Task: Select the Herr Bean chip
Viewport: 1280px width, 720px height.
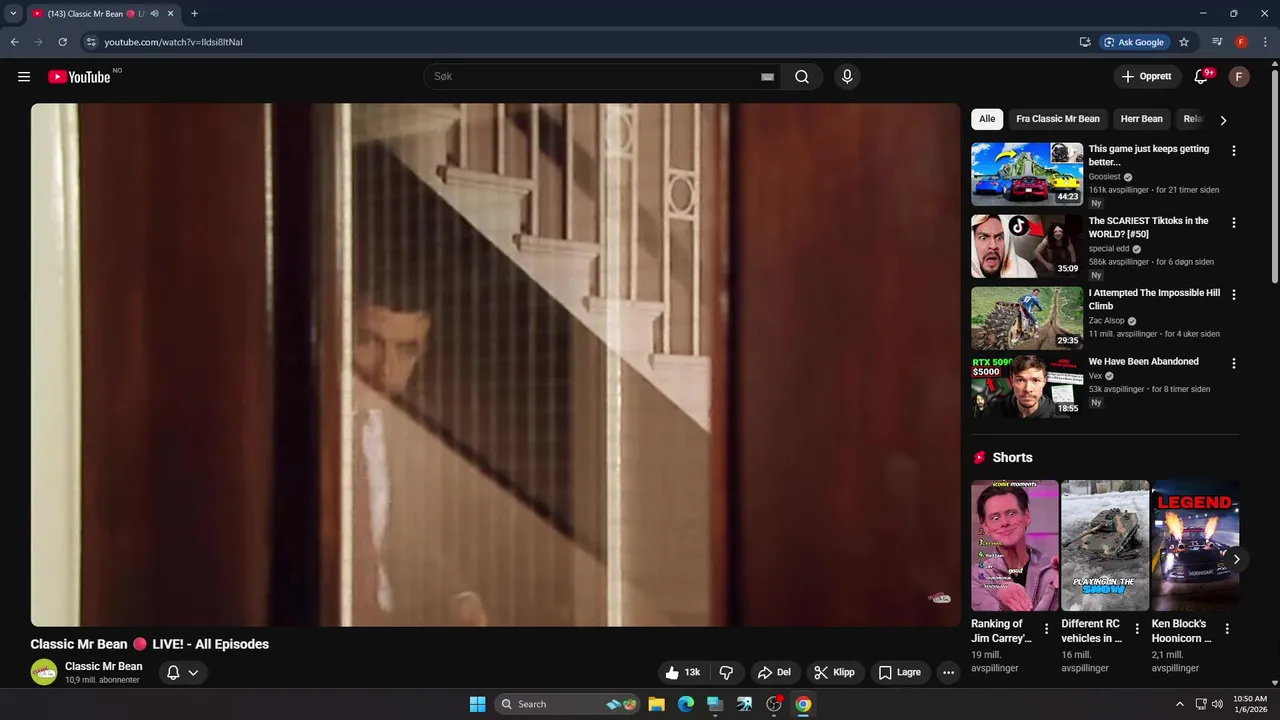Action: [1142, 119]
